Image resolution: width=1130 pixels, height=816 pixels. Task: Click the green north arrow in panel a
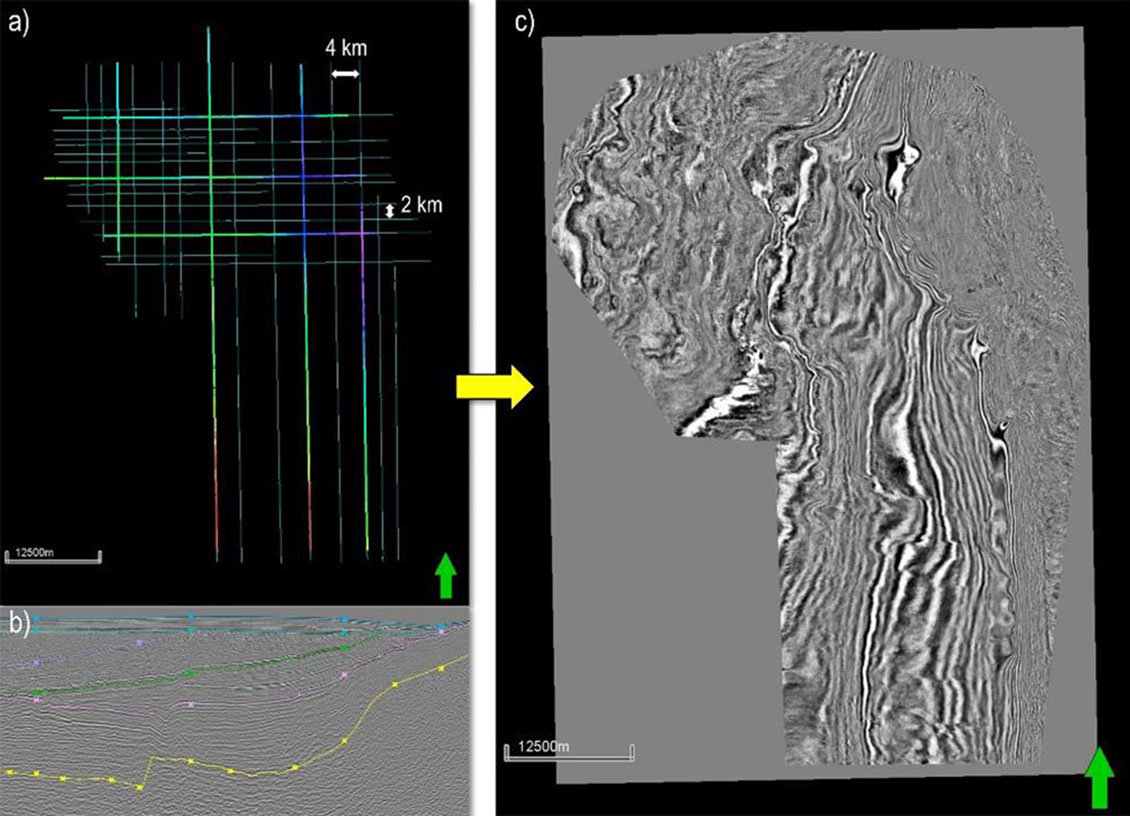(446, 578)
